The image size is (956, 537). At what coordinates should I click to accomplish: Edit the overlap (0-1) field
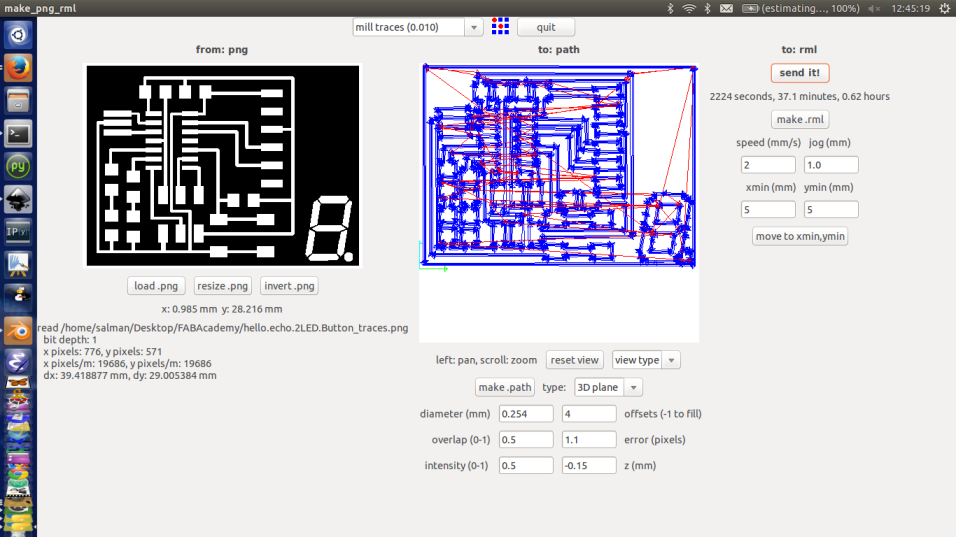(526, 439)
